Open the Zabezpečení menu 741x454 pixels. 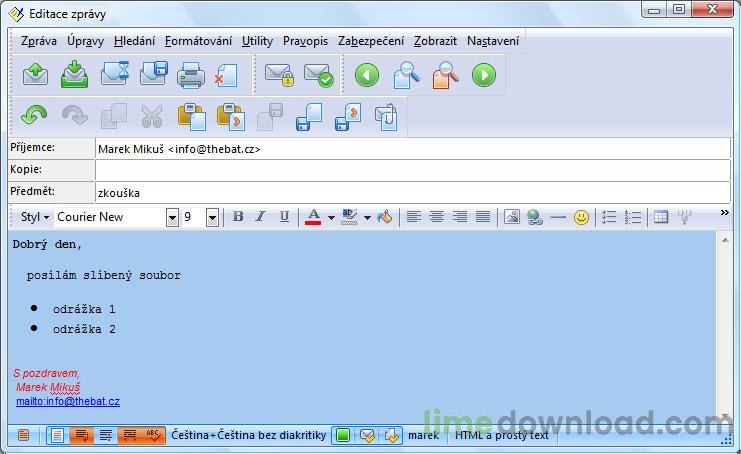pyautogui.click(x=371, y=41)
